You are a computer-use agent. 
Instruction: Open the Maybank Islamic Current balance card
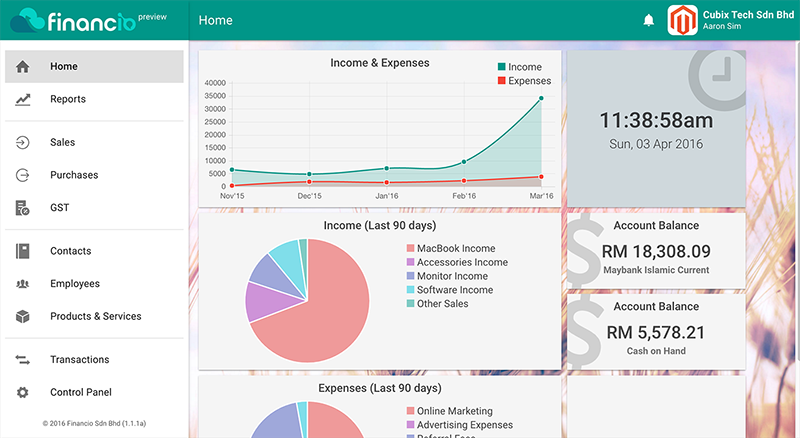tap(656, 251)
